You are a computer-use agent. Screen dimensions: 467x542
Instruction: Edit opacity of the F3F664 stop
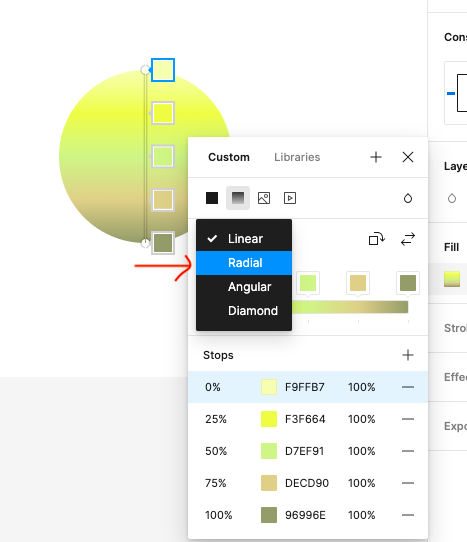click(x=362, y=419)
